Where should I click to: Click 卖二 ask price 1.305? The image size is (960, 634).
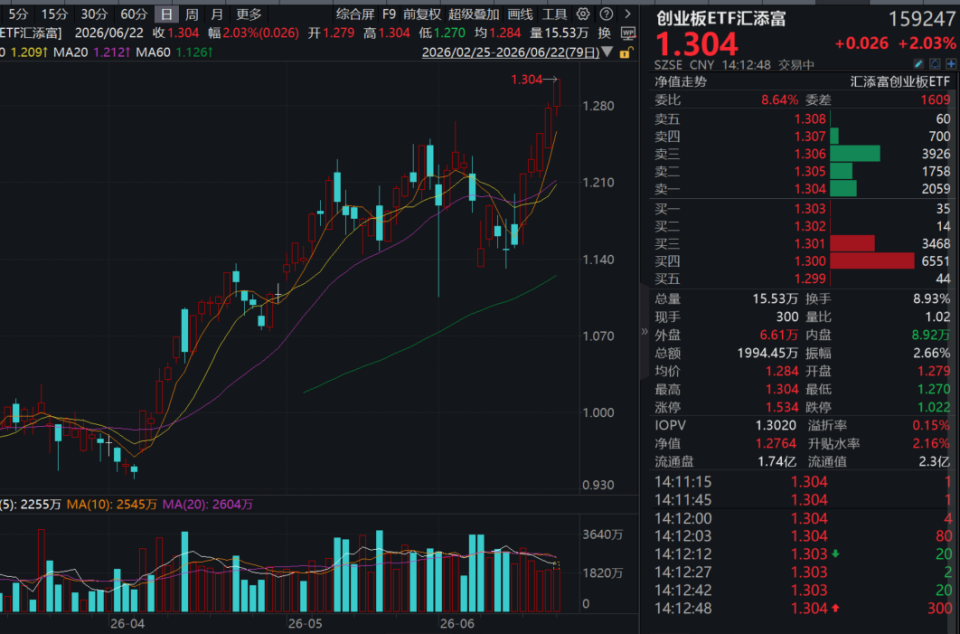coord(810,171)
